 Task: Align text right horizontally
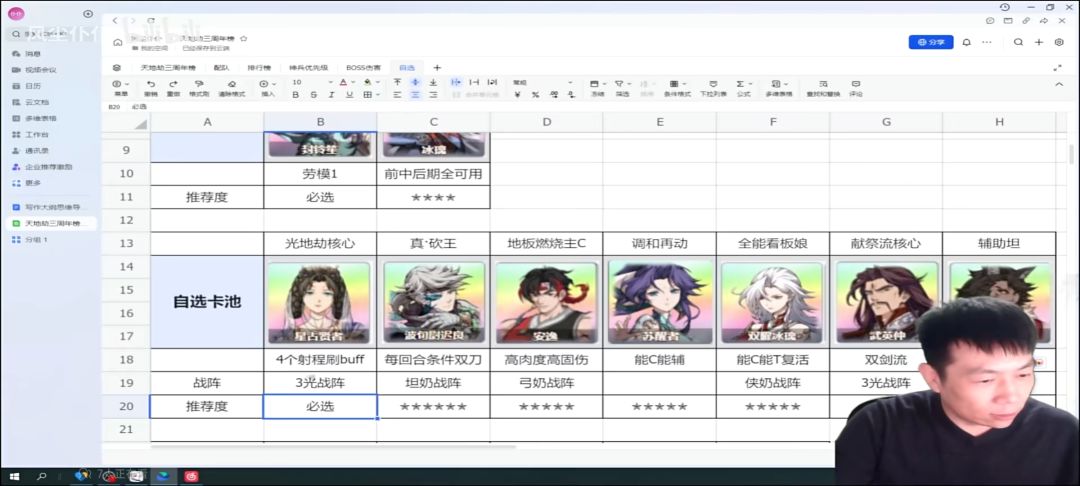(x=433, y=95)
